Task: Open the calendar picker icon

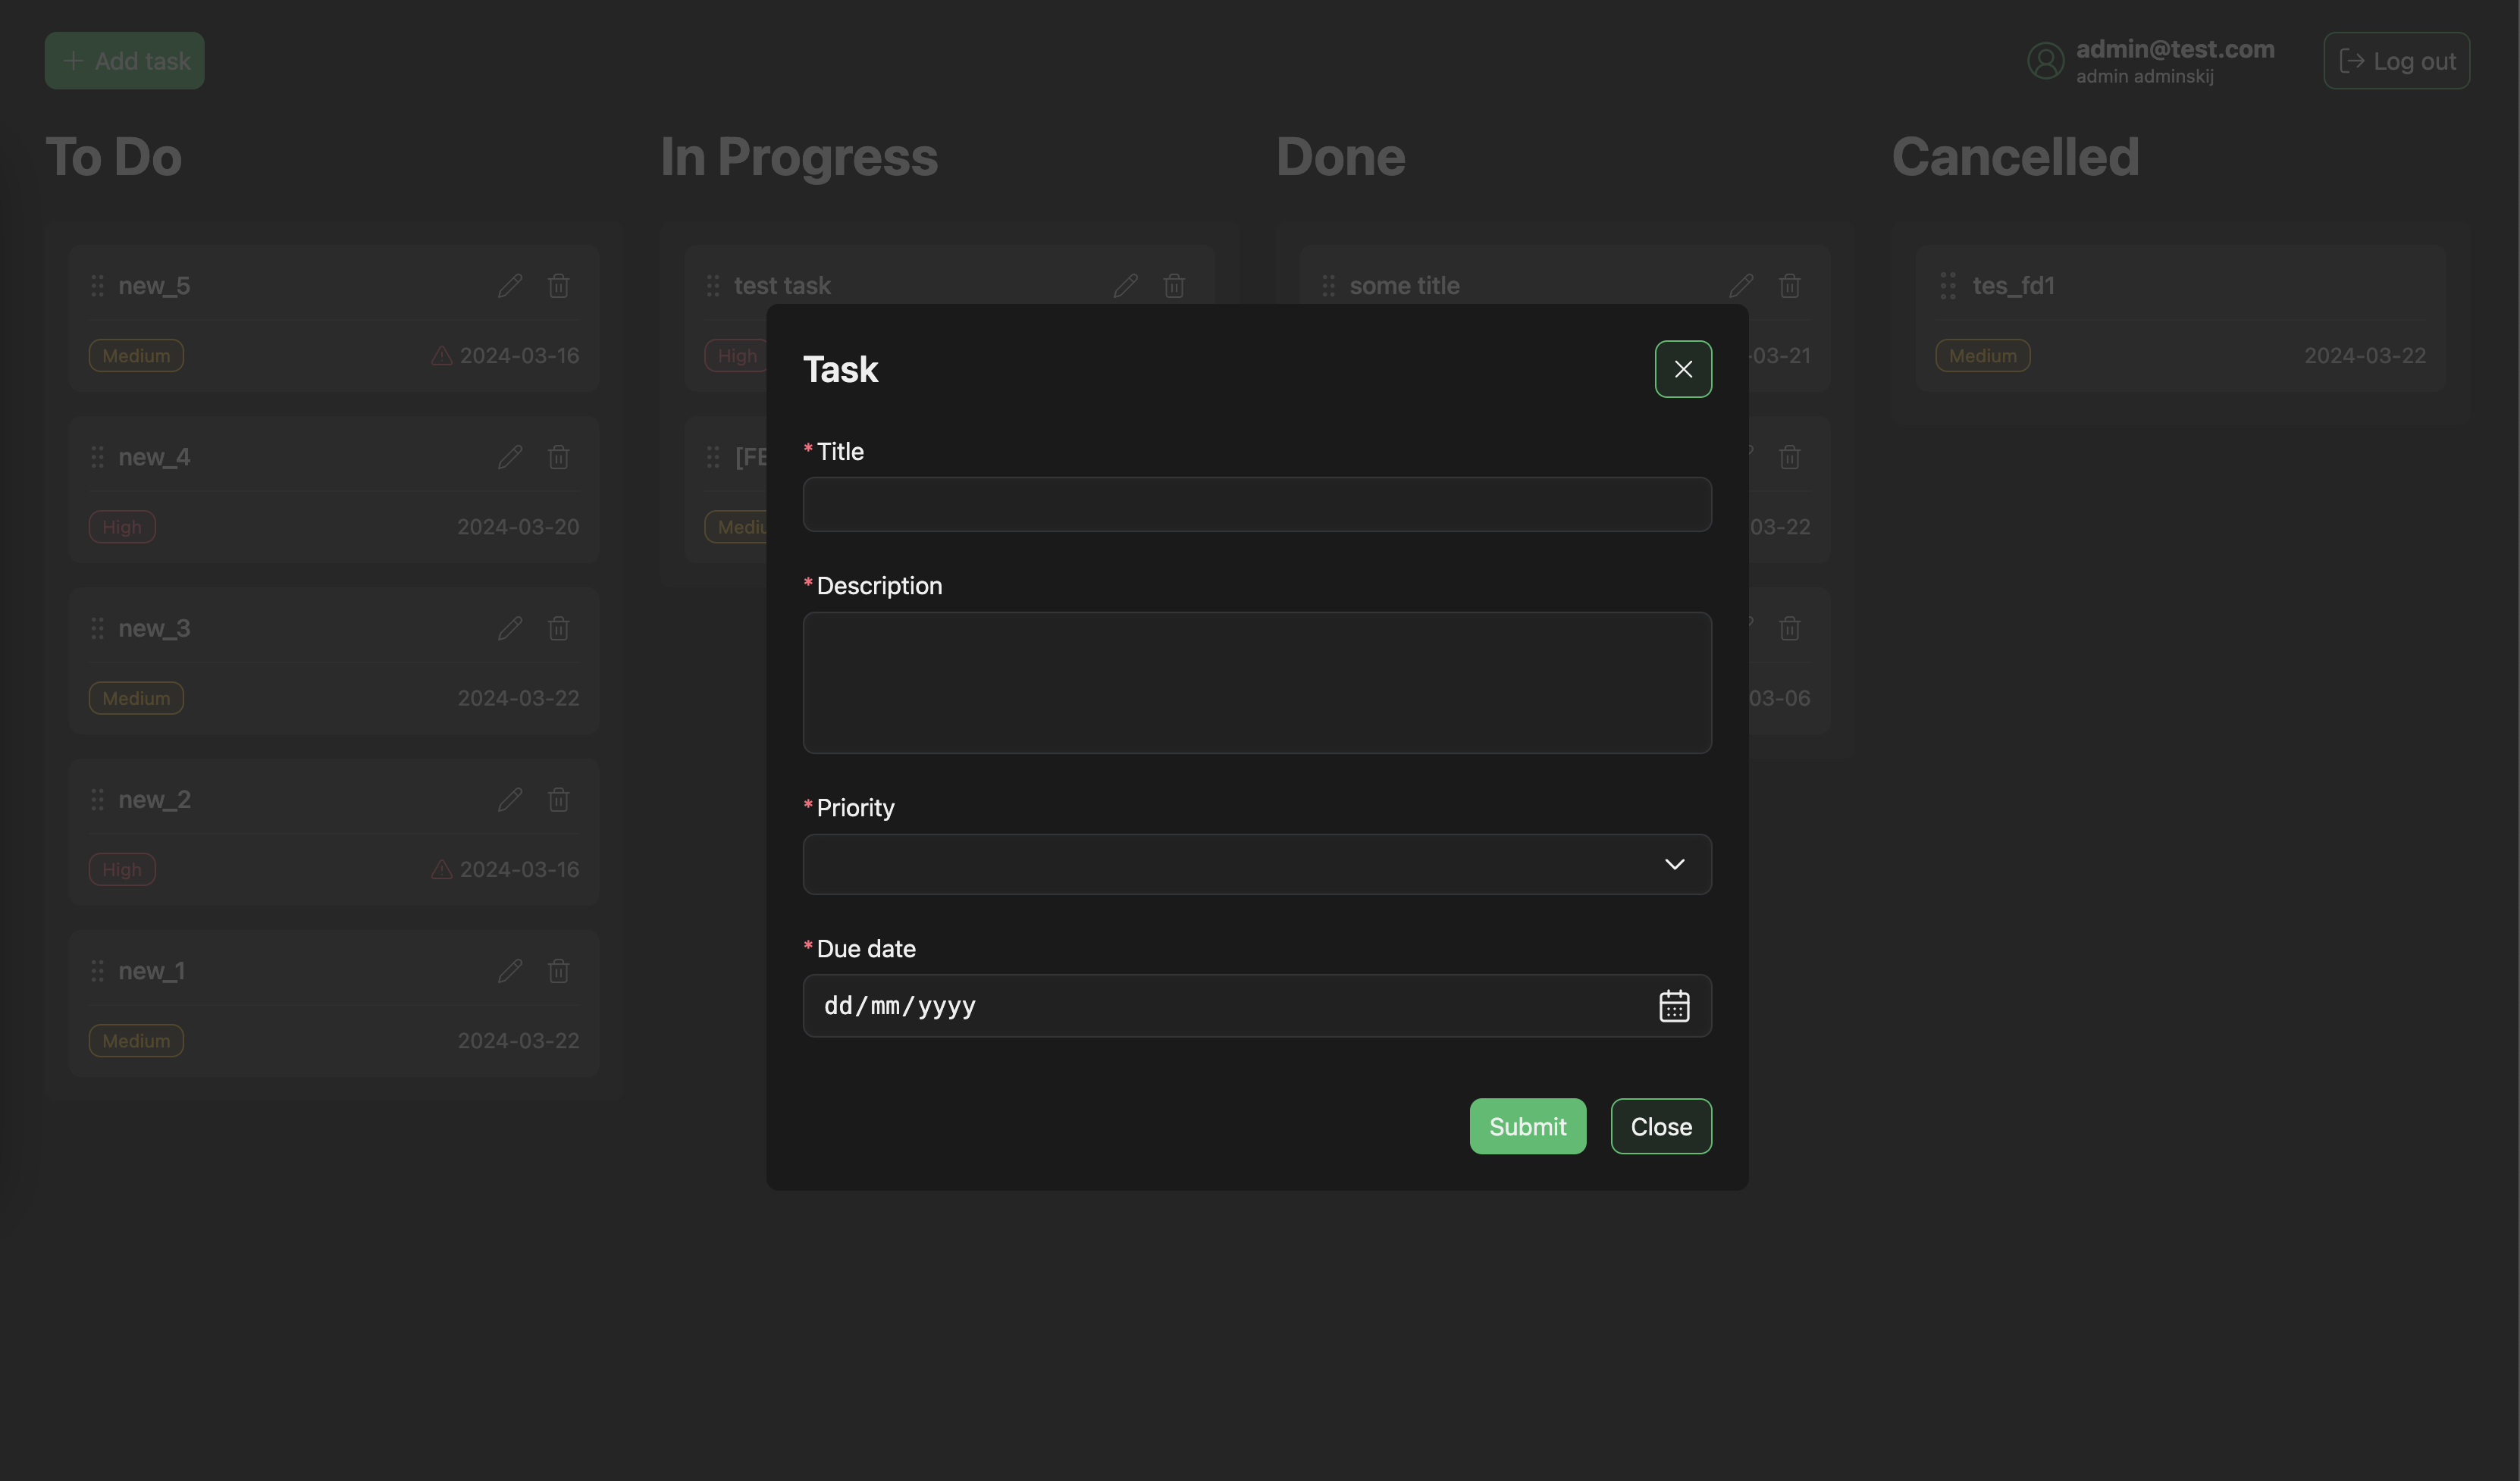Action: point(1674,1006)
